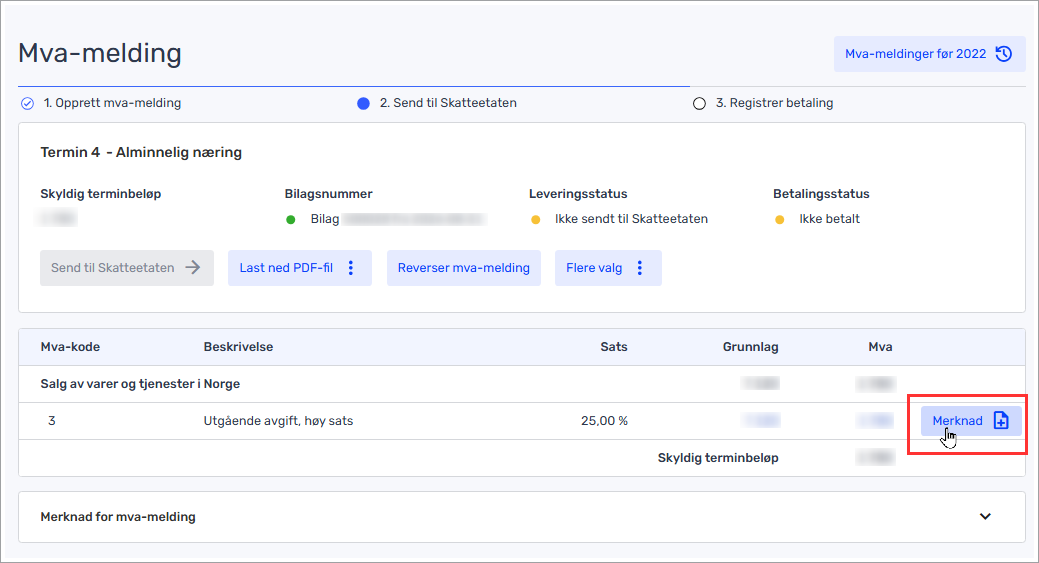
Task: Expand the Merknad for mva-melding chevron
Action: pyautogui.click(x=985, y=517)
